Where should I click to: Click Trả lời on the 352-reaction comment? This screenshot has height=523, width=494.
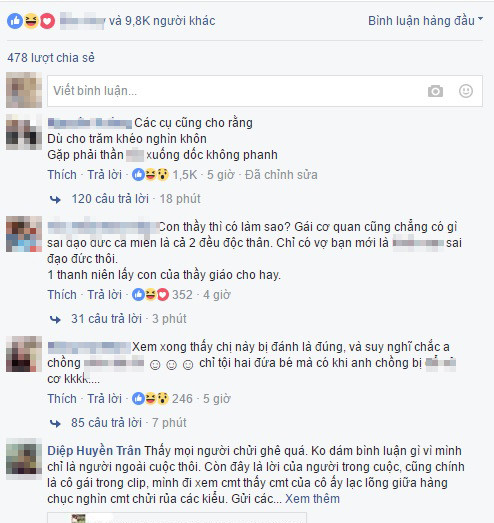104,295
